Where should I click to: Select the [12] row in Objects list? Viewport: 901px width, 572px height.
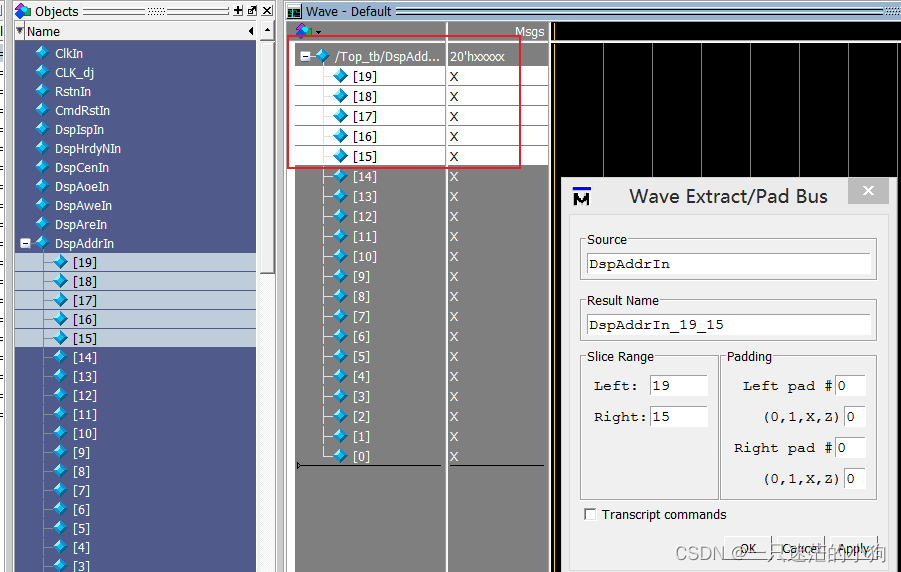click(x=136, y=395)
